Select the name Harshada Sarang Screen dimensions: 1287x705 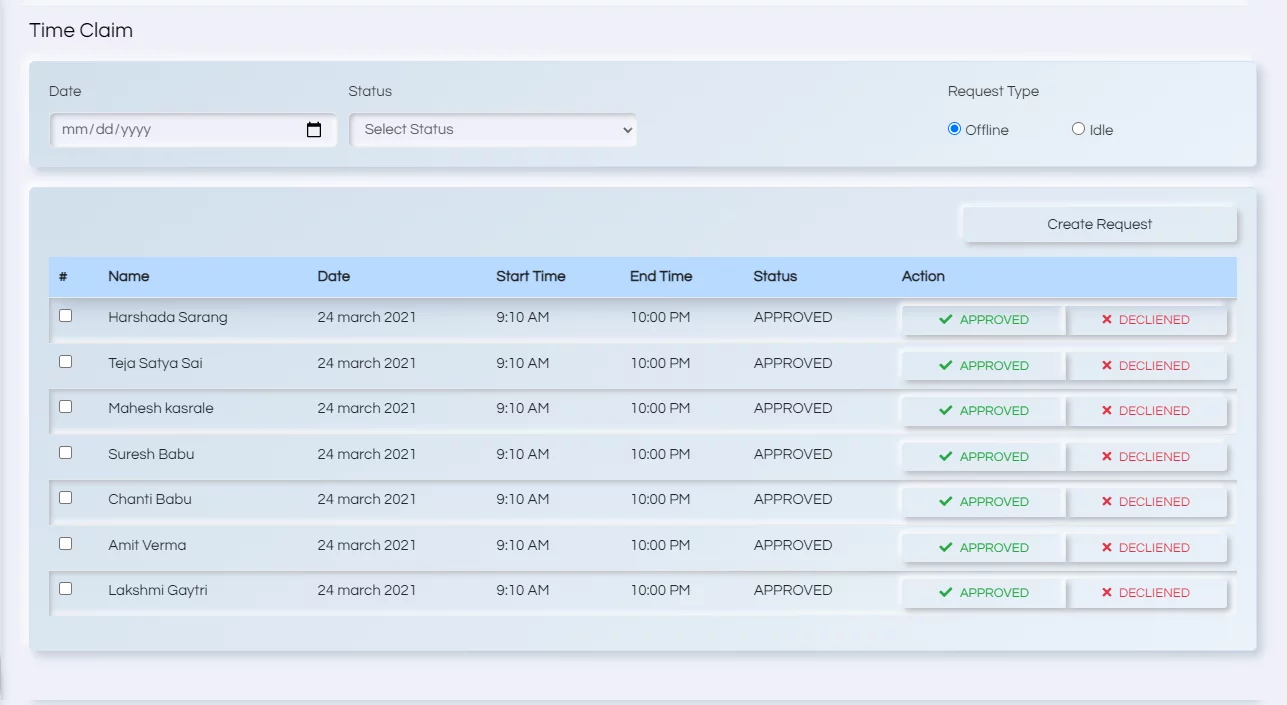tap(168, 317)
